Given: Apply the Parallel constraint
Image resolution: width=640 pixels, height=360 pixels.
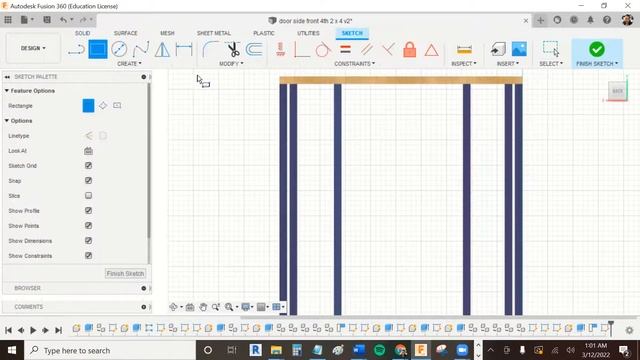Looking at the screenshot, I should (x=367, y=50).
